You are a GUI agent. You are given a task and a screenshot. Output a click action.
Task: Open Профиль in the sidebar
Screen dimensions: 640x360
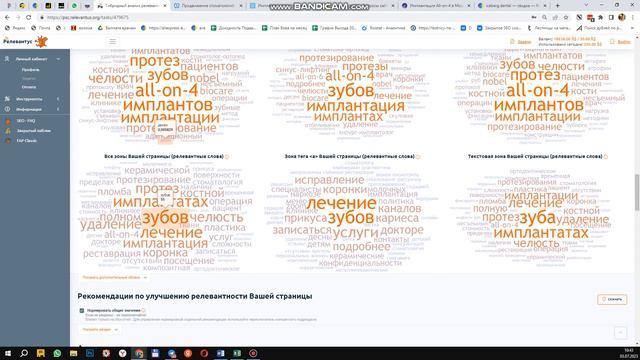(x=31, y=70)
